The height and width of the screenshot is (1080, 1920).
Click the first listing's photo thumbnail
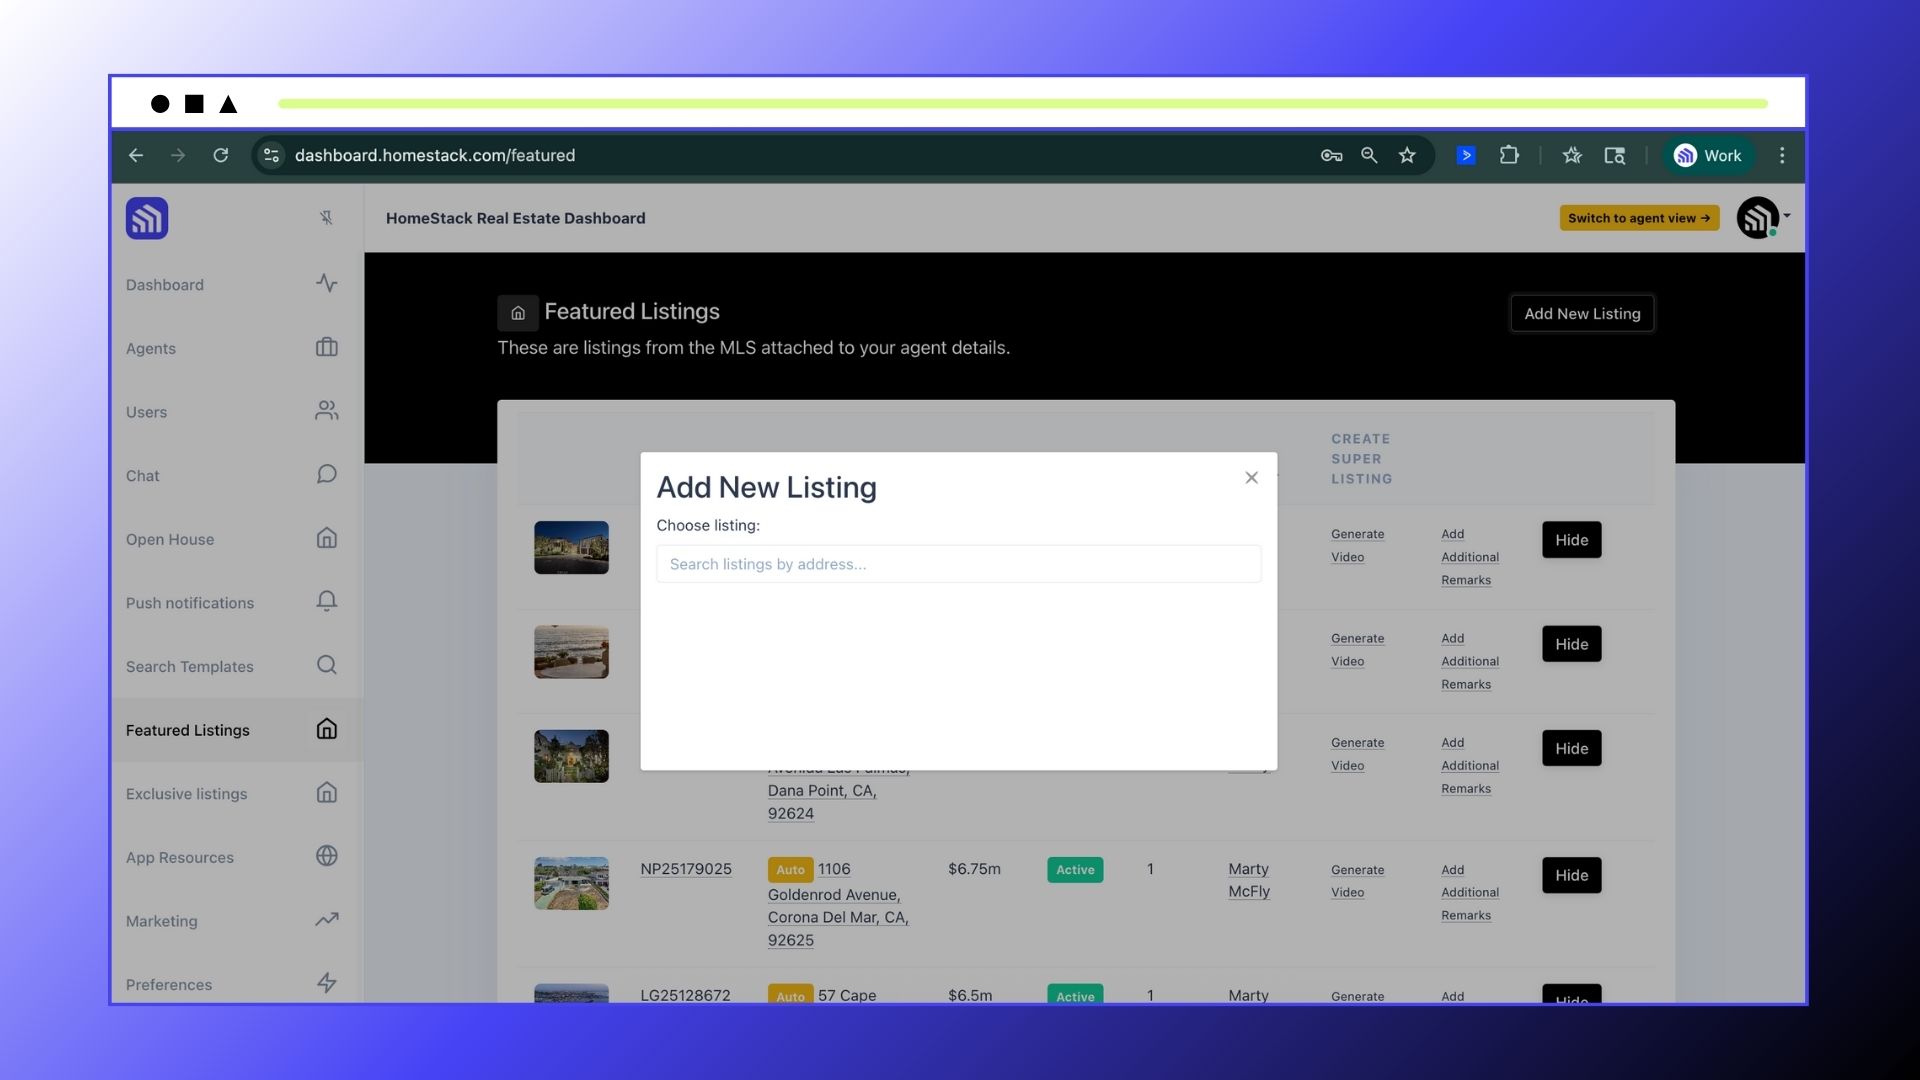click(571, 547)
